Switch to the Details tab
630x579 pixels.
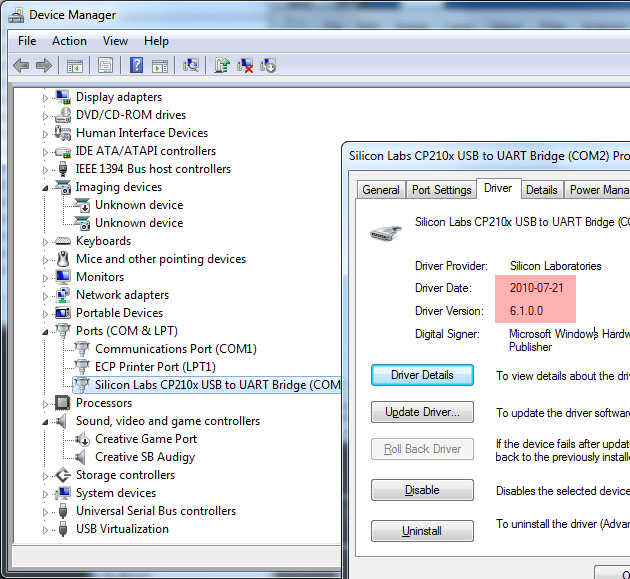(541, 190)
